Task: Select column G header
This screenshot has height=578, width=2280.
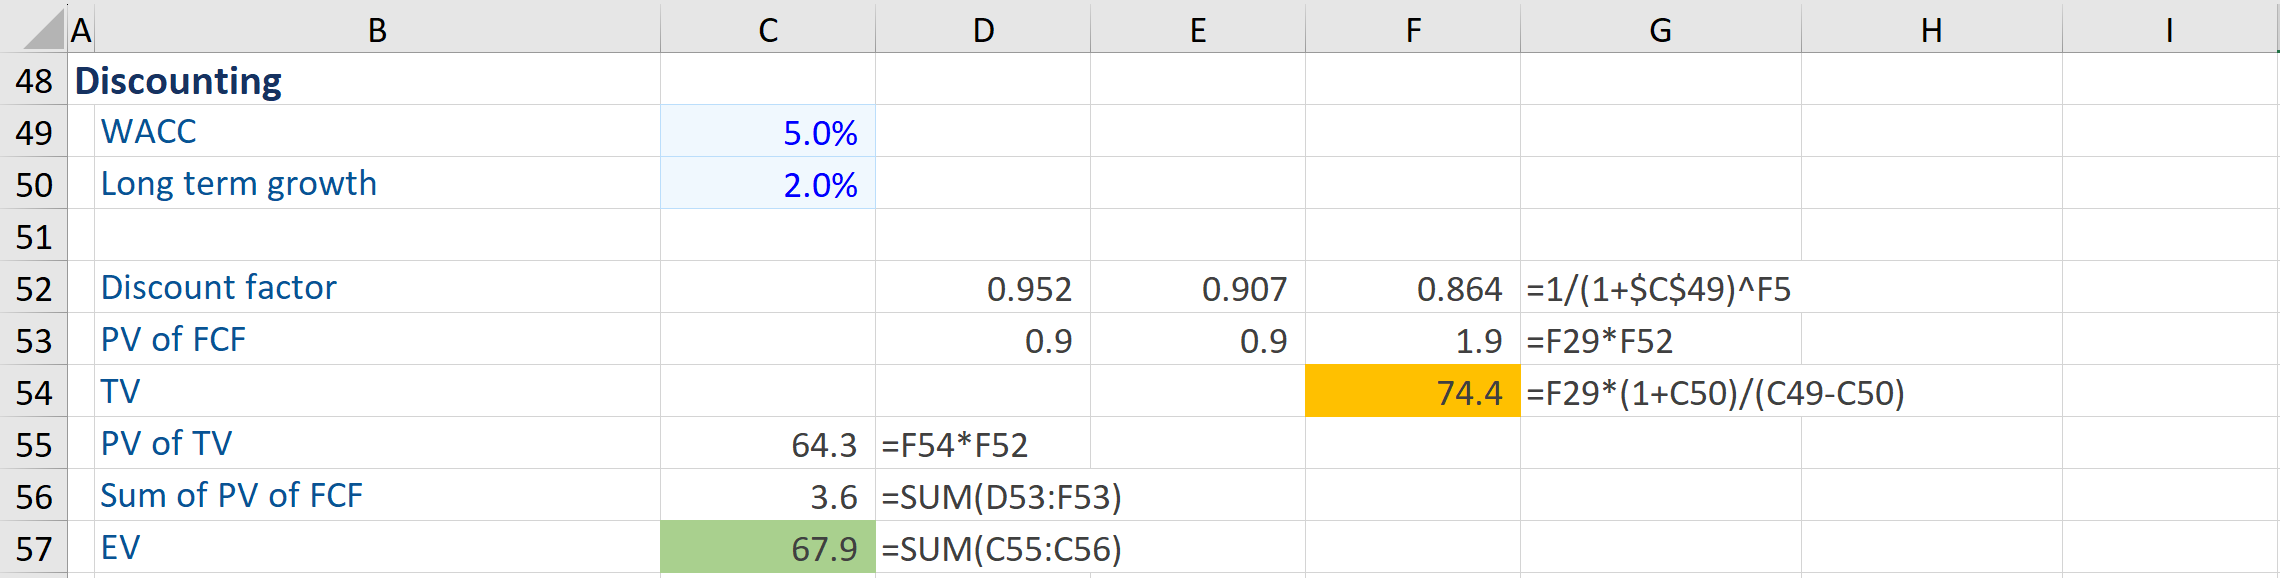Action: point(1661,29)
